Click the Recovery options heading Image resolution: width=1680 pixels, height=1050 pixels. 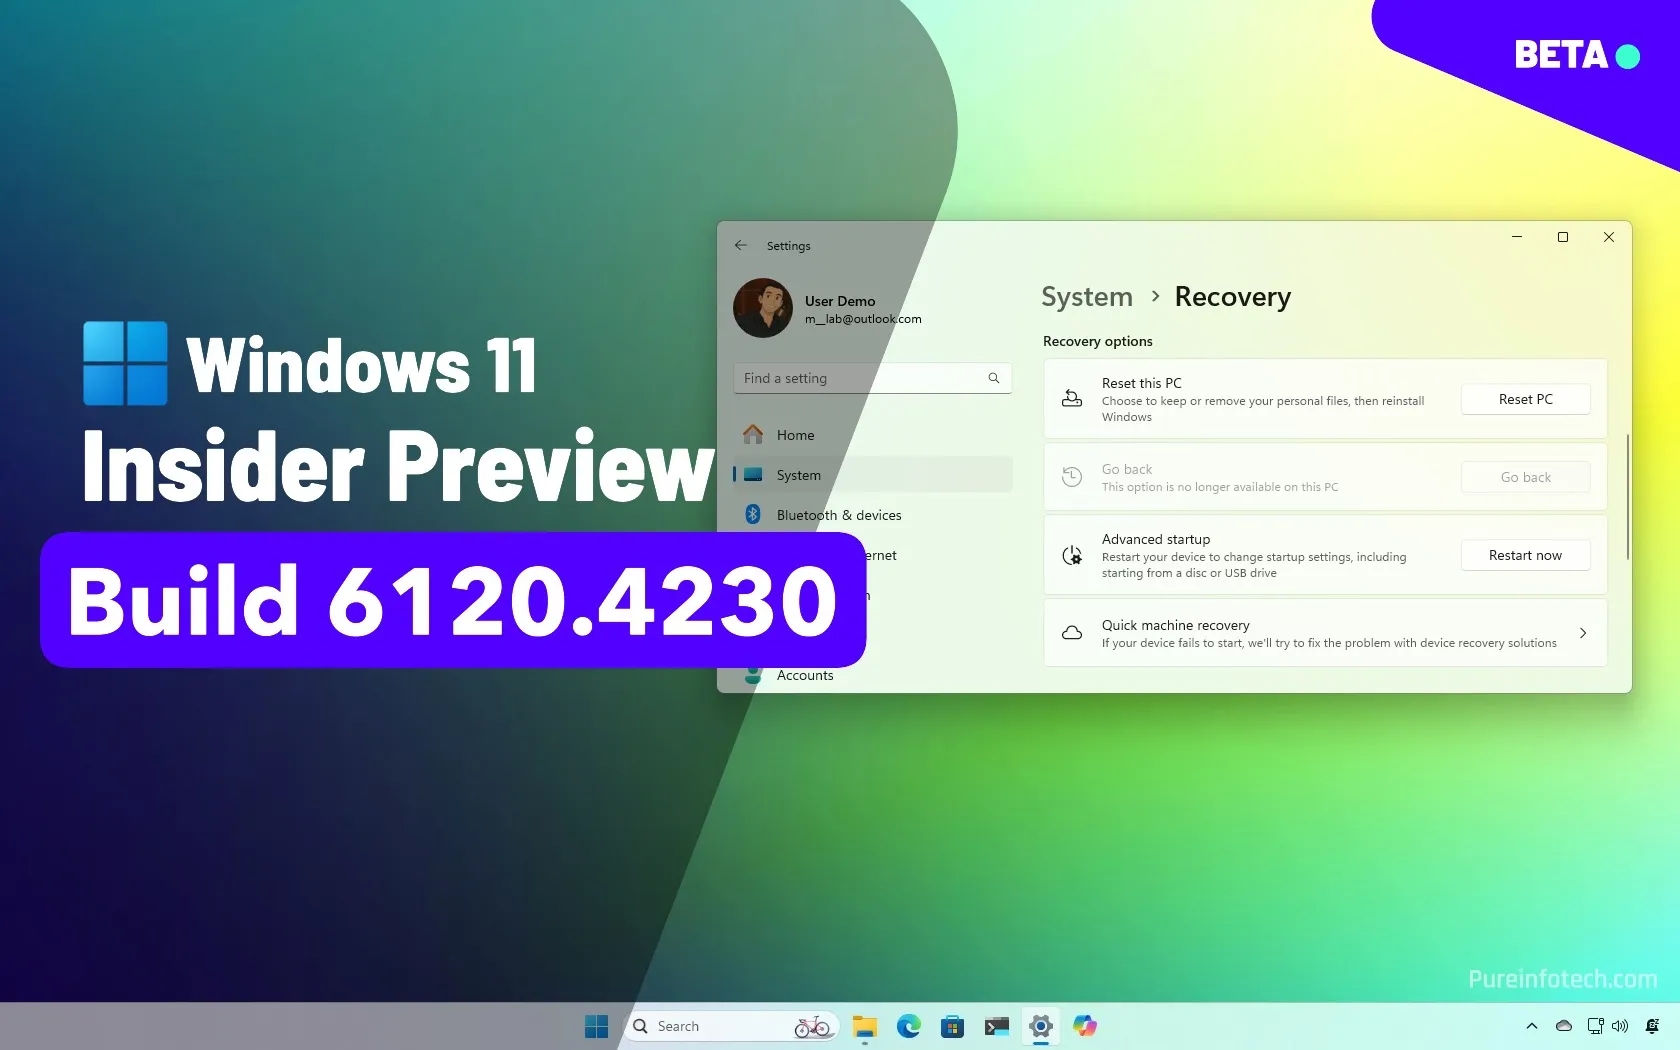click(1098, 341)
